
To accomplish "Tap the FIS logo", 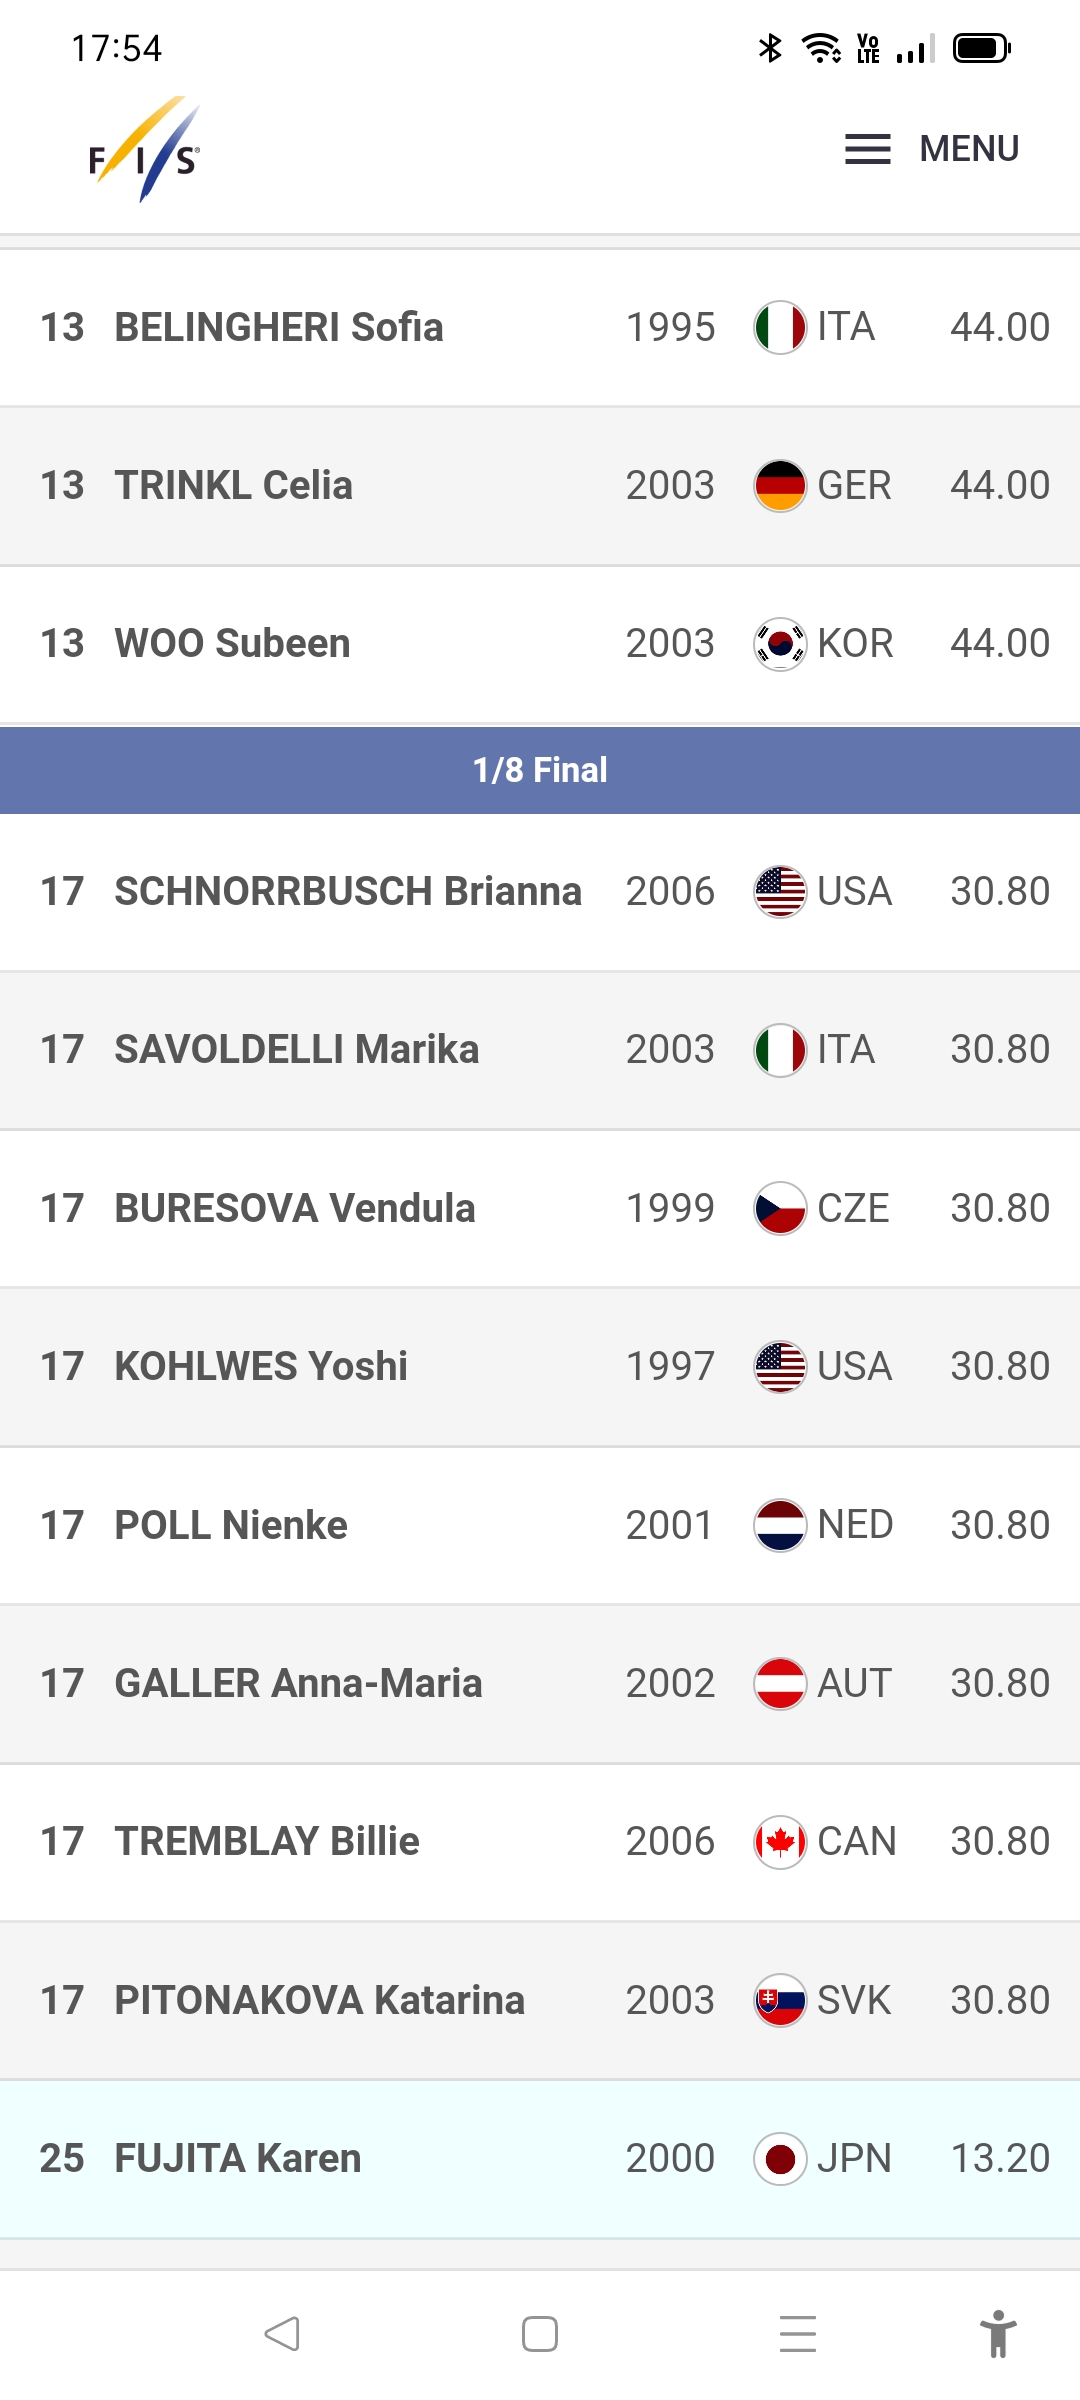I will click(145, 150).
